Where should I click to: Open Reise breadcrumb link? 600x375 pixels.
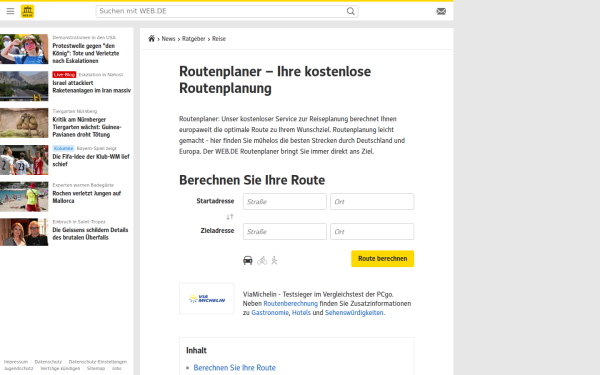pos(219,39)
